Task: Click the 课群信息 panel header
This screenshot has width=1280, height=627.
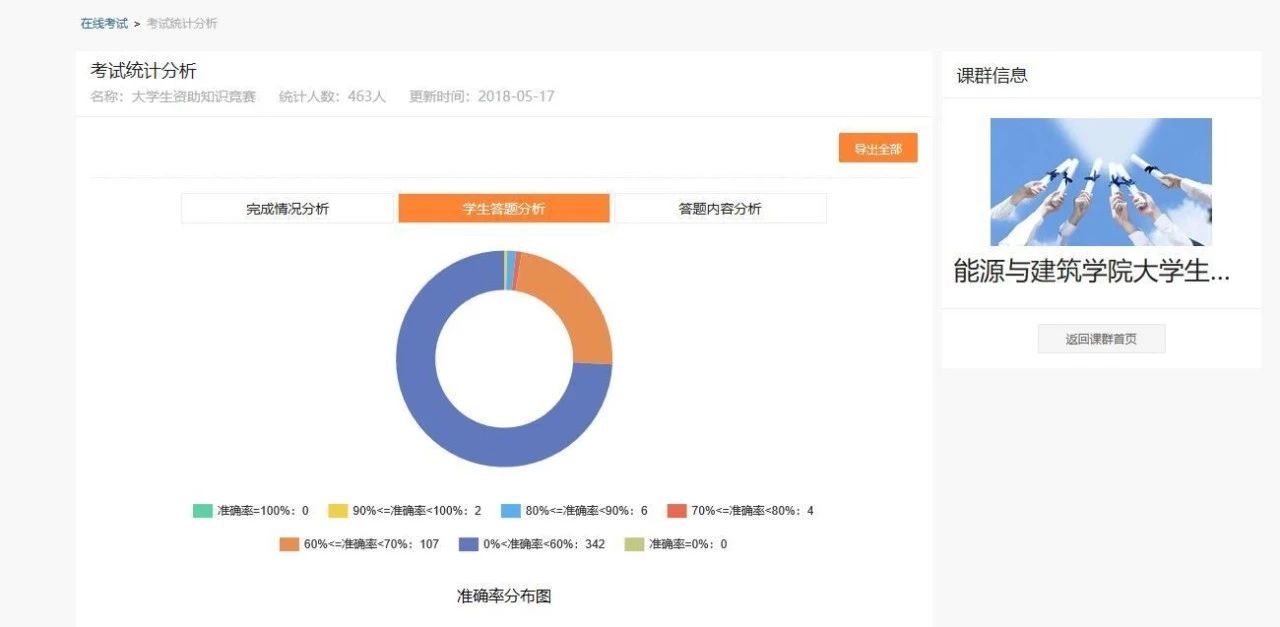Action: pyautogui.click(x=992, y=76)
